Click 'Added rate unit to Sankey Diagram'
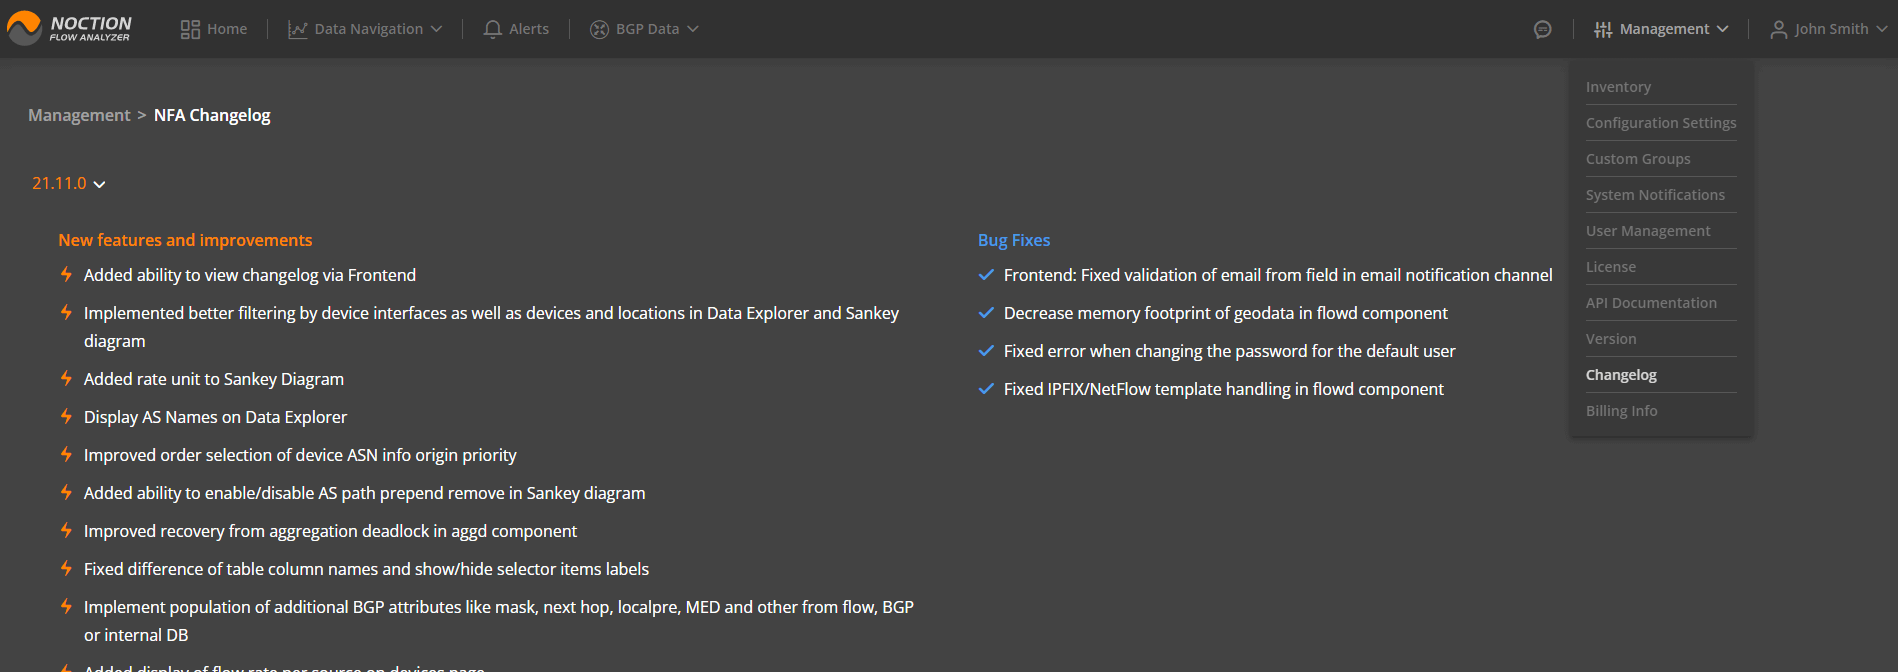The width and height of the screenshot is (1898, 672). pyautogui.click(x=214, y=379)
